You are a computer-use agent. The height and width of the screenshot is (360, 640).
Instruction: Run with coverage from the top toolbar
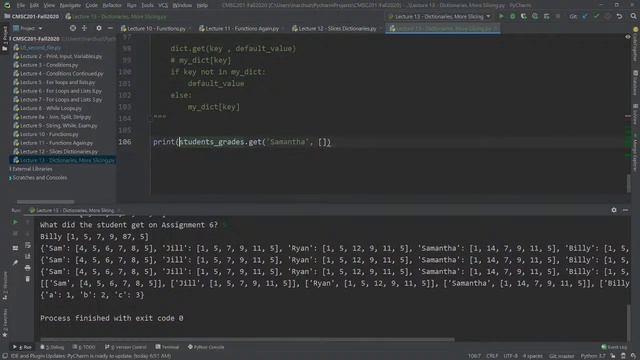[524, 16]
